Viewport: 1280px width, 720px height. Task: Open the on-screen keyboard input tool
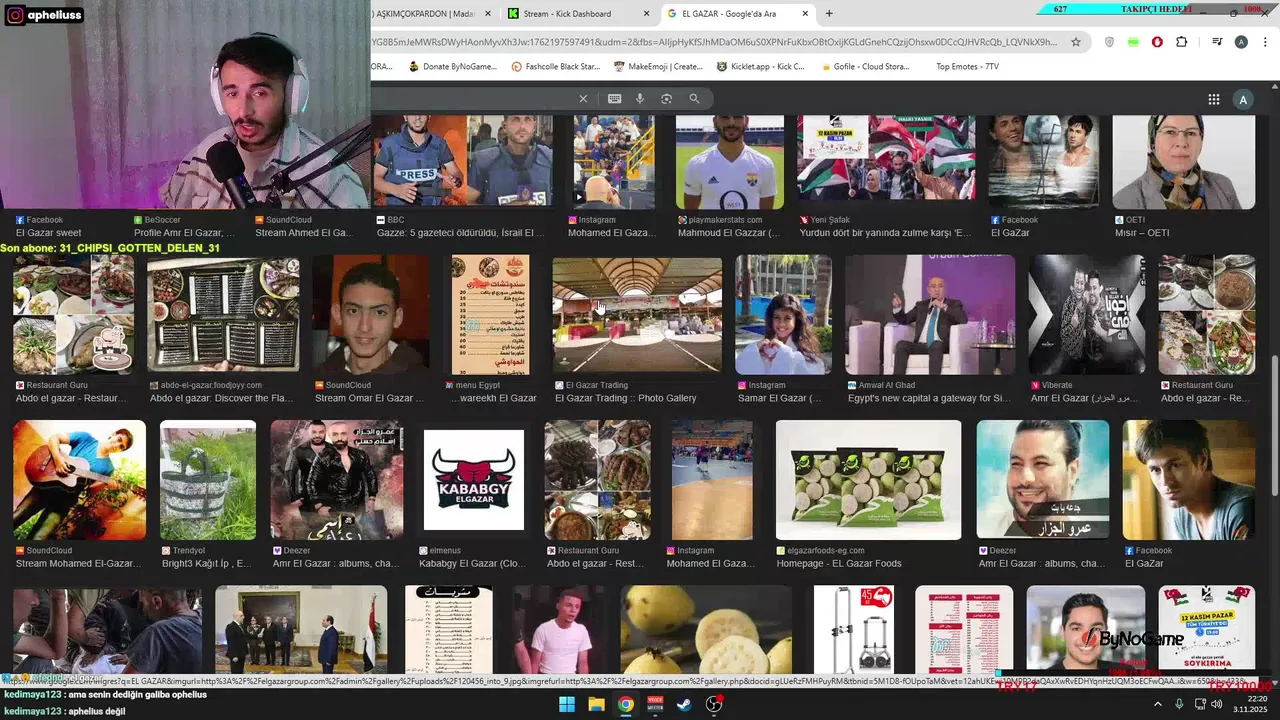click(x=614, y=98)
